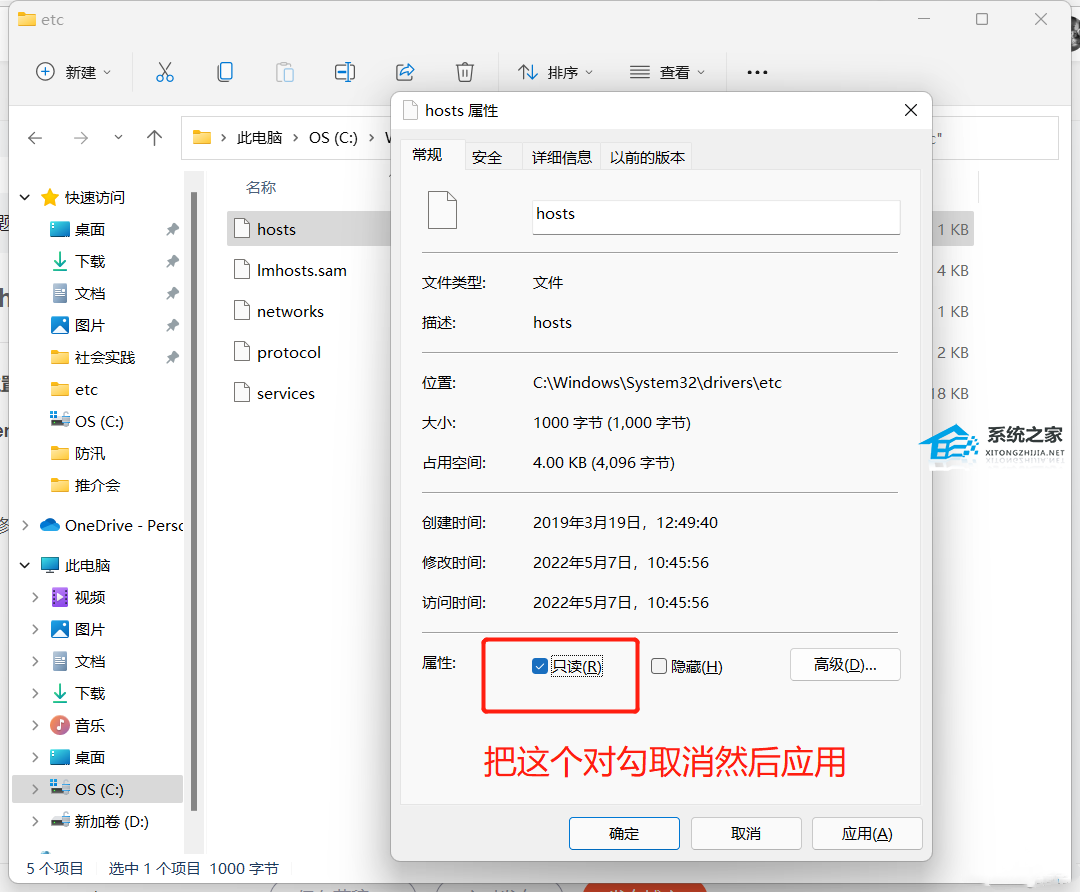
Task: Click the Rename icon in toolbar
Action: [x=345, y=72]
